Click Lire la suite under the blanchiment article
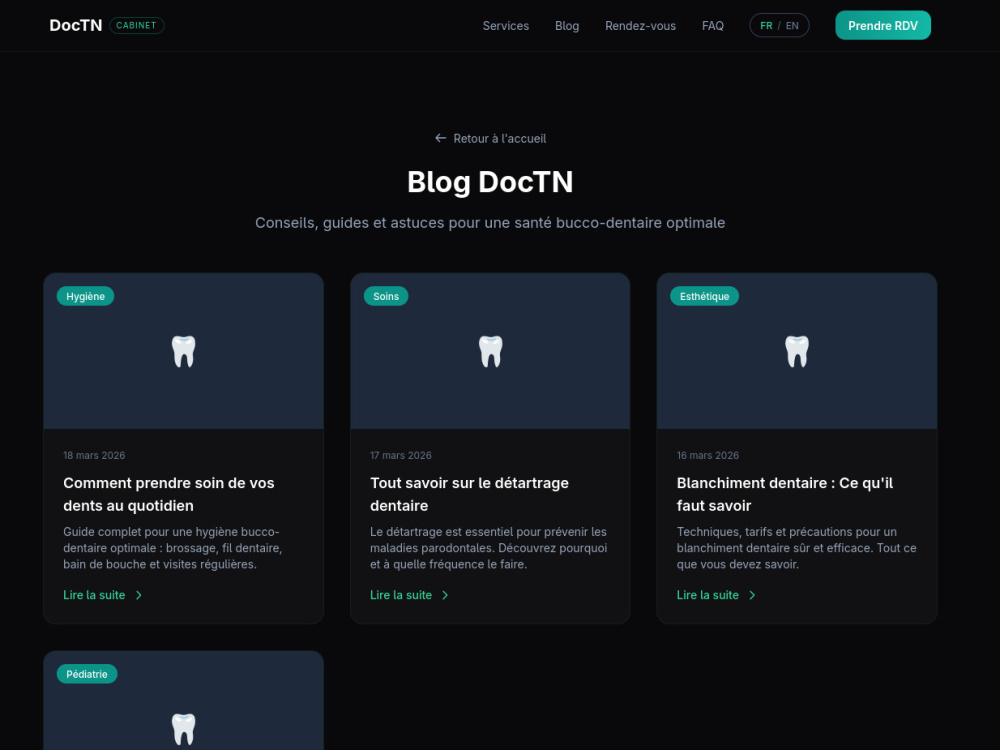The width and height of the screenshot is (1000, 750). click(x=707, y=595)
